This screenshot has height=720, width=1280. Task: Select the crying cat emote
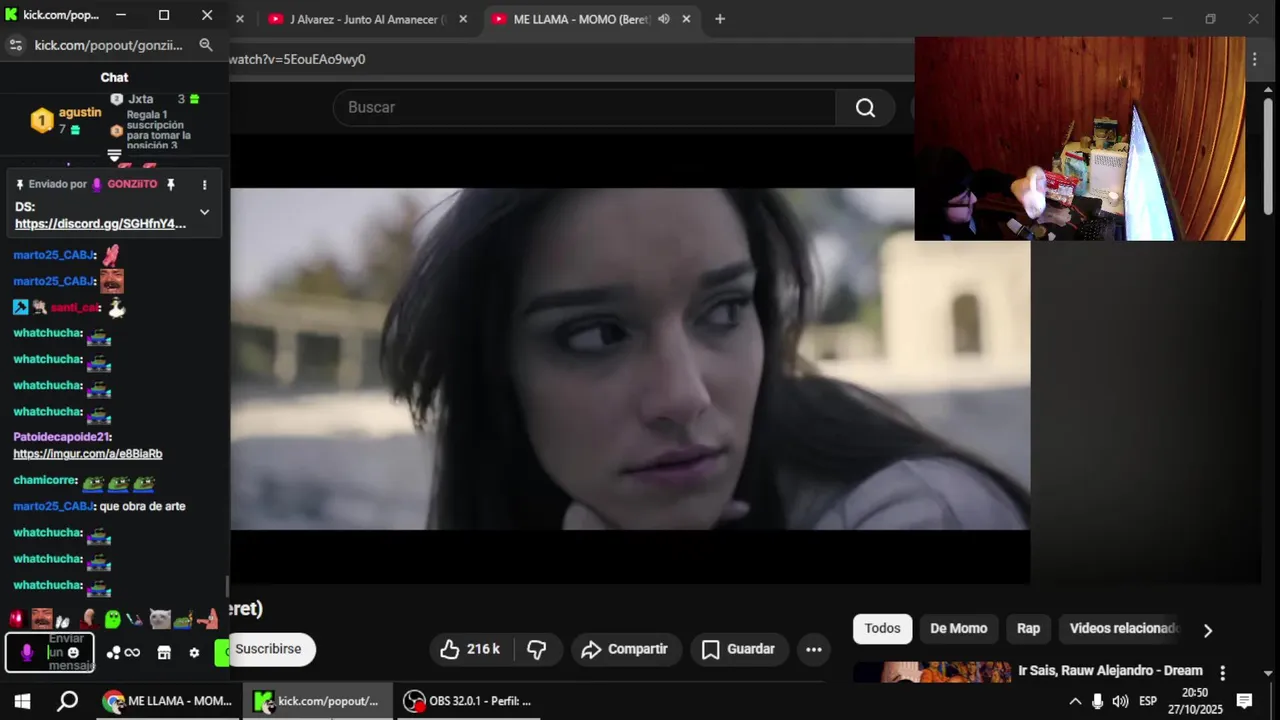159,619
